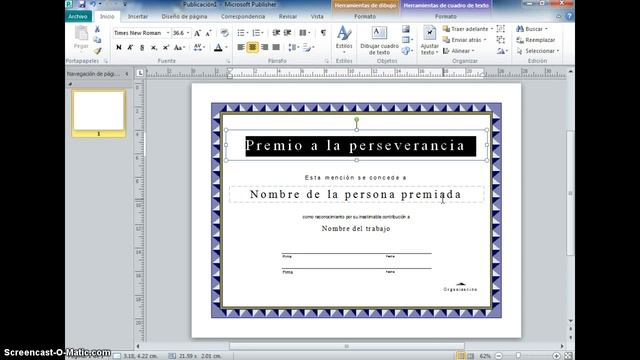The image size is (640, 360).
Task: Toggle center alignment
Action: (x=253, y=47)
